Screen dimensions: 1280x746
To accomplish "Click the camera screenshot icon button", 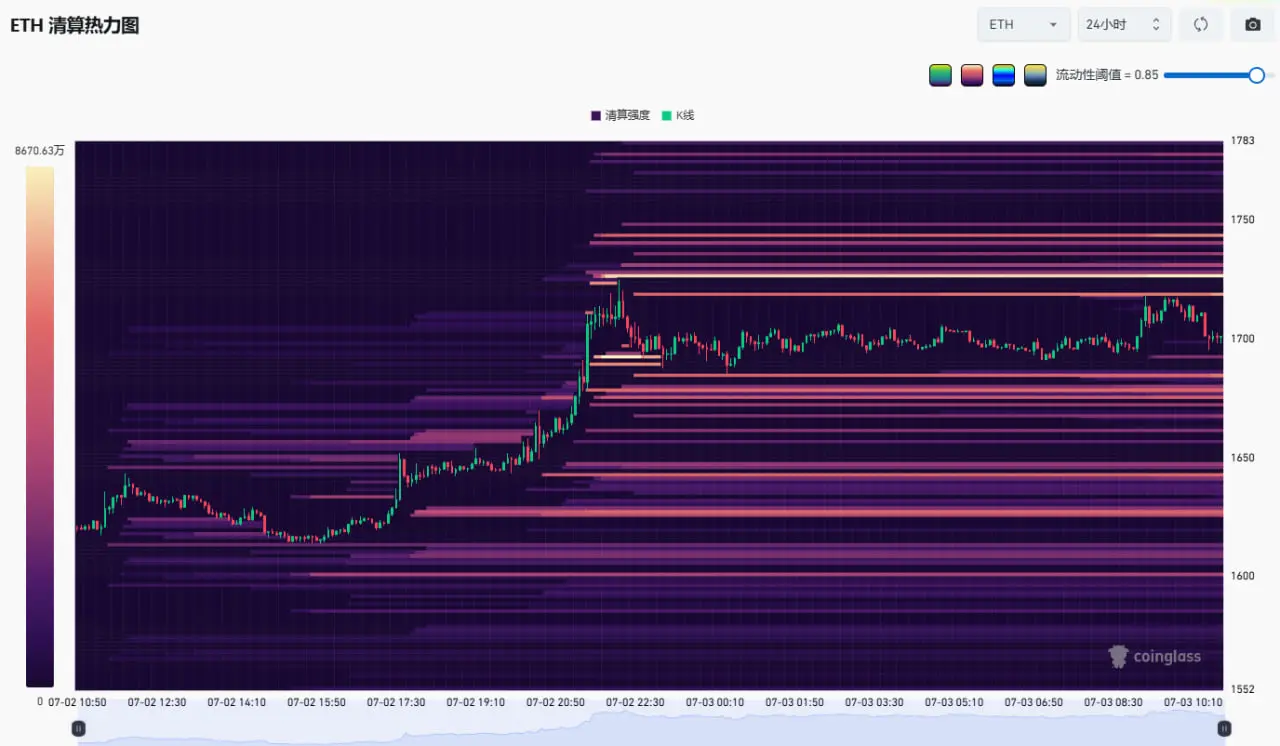I will point(1252,25).
